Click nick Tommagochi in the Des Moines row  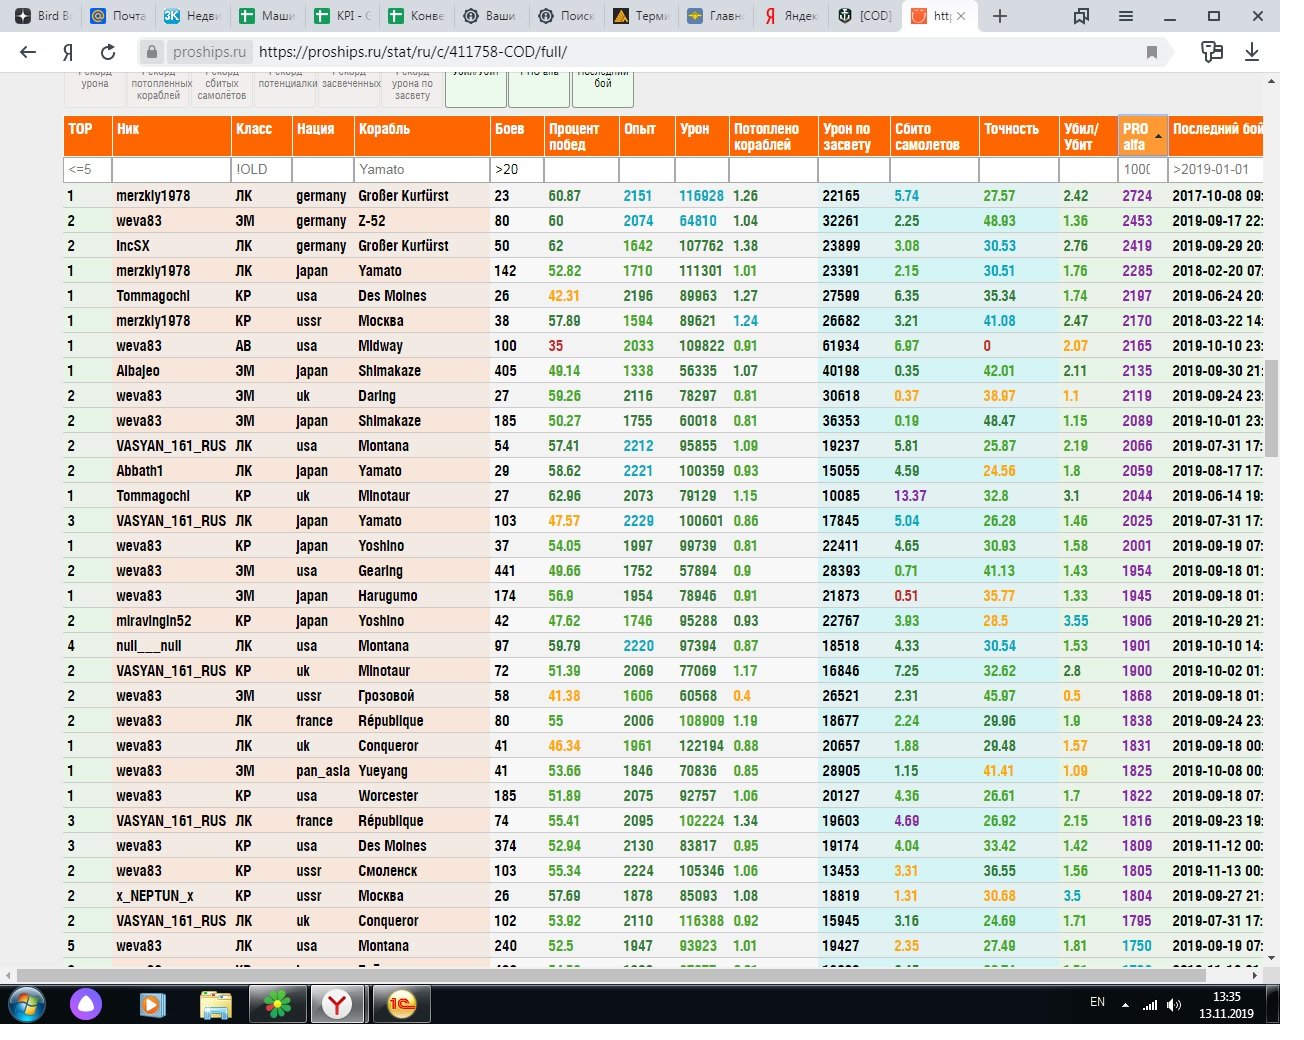coord(153,296)
